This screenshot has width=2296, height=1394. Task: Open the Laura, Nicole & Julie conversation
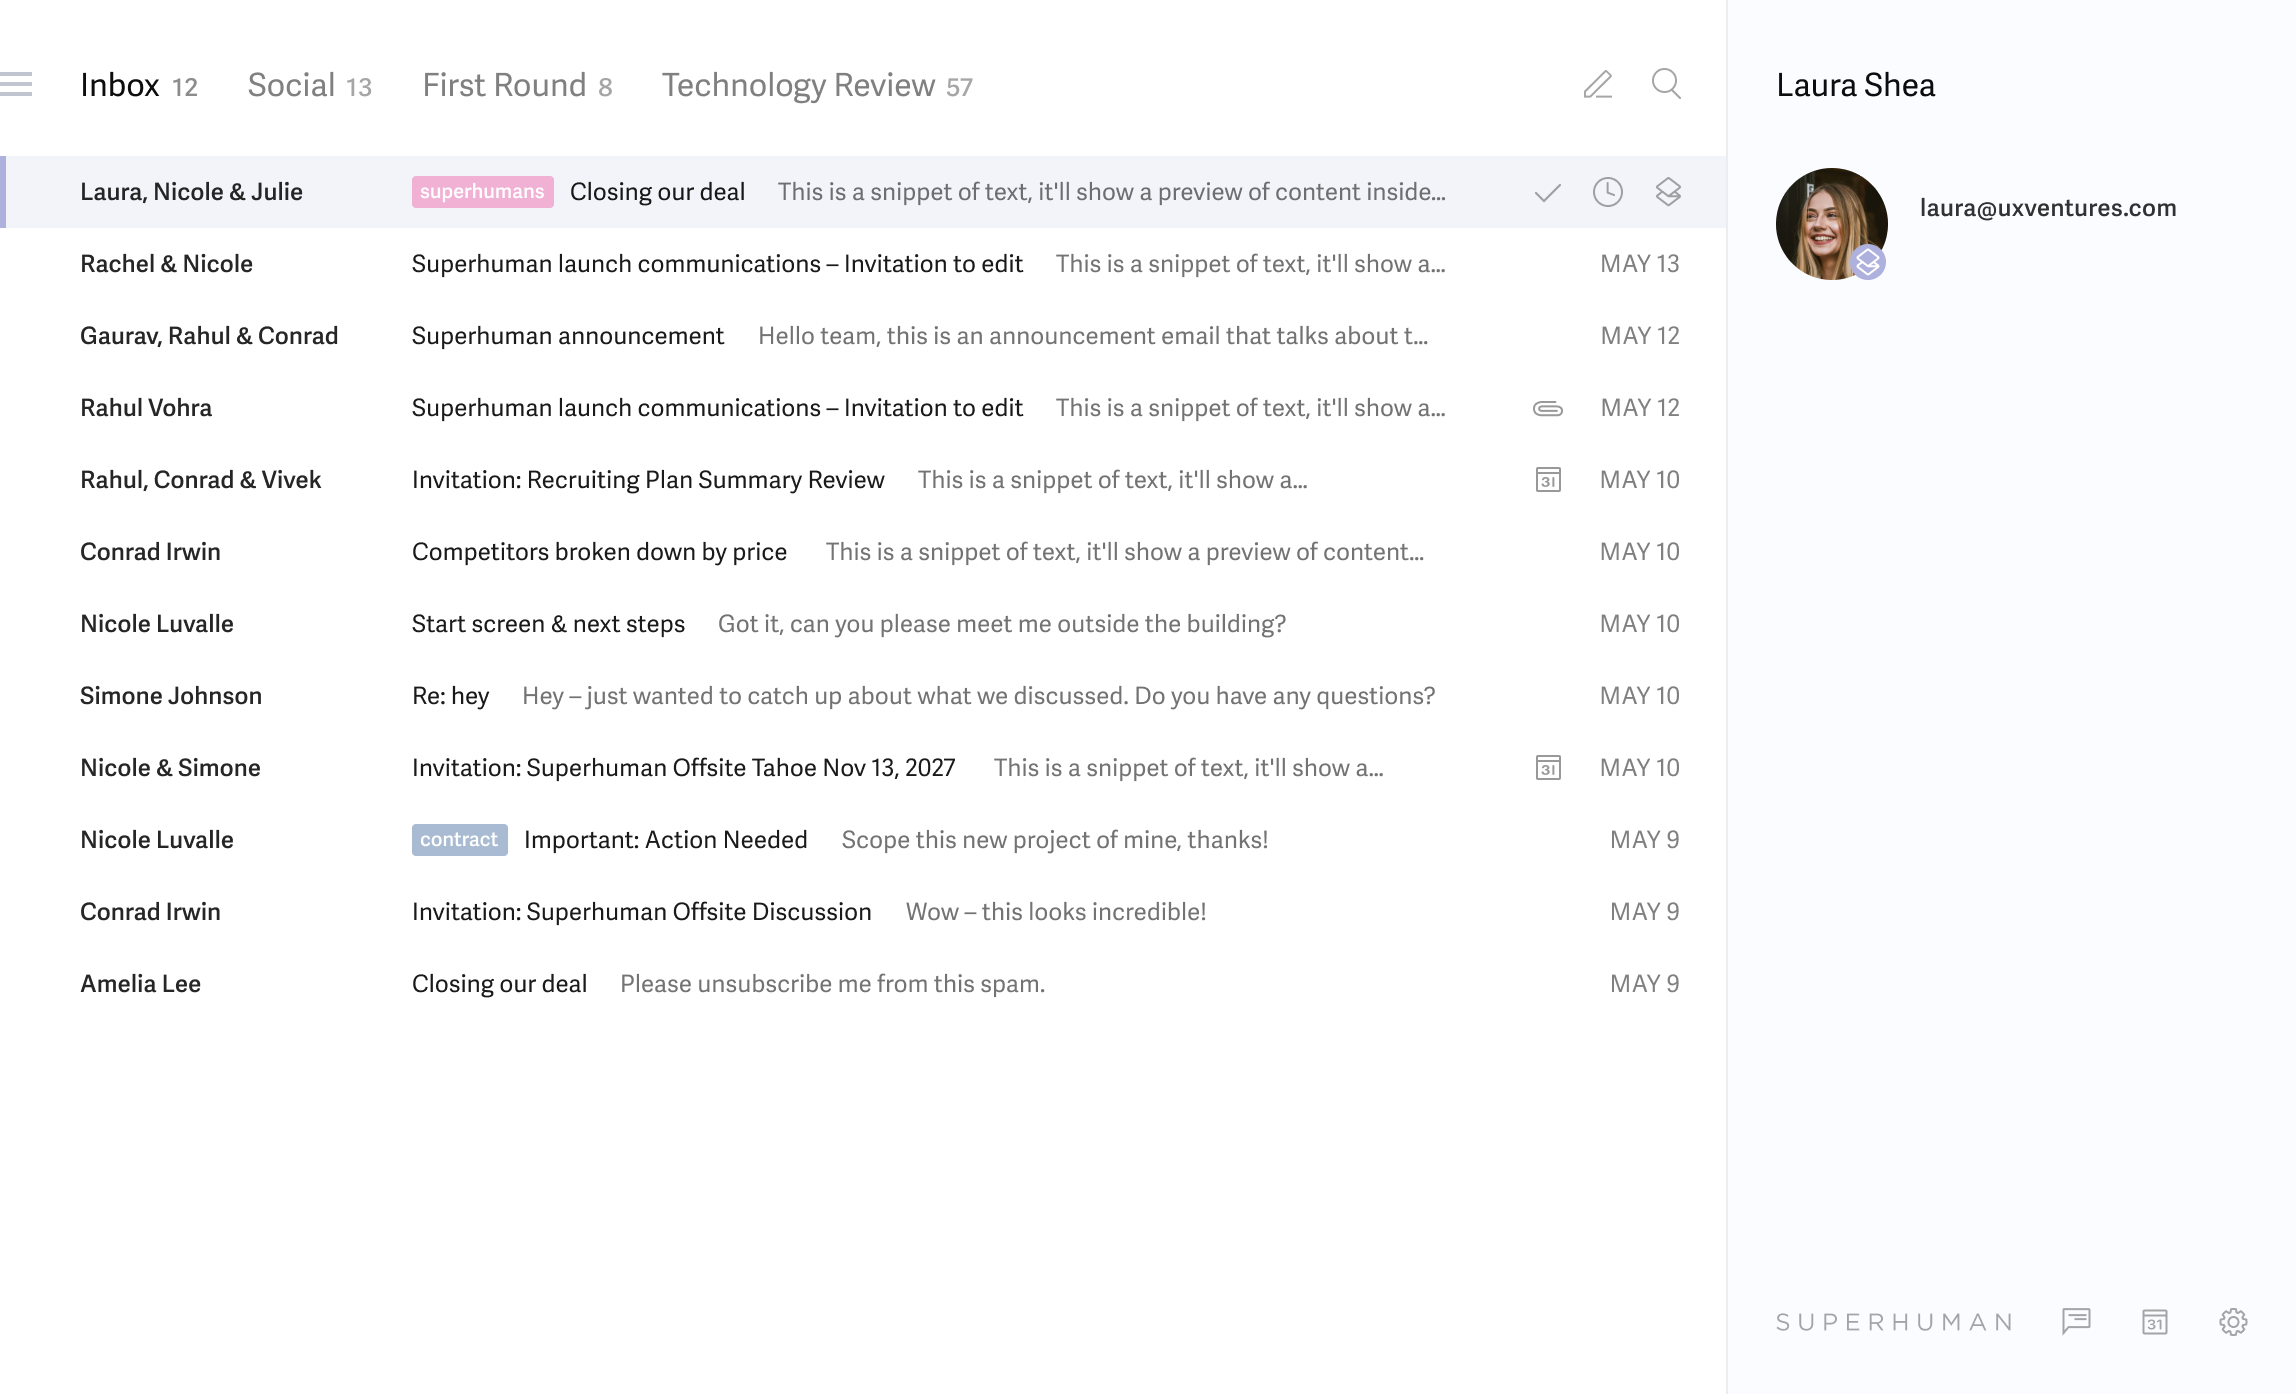tap(863, 192)
